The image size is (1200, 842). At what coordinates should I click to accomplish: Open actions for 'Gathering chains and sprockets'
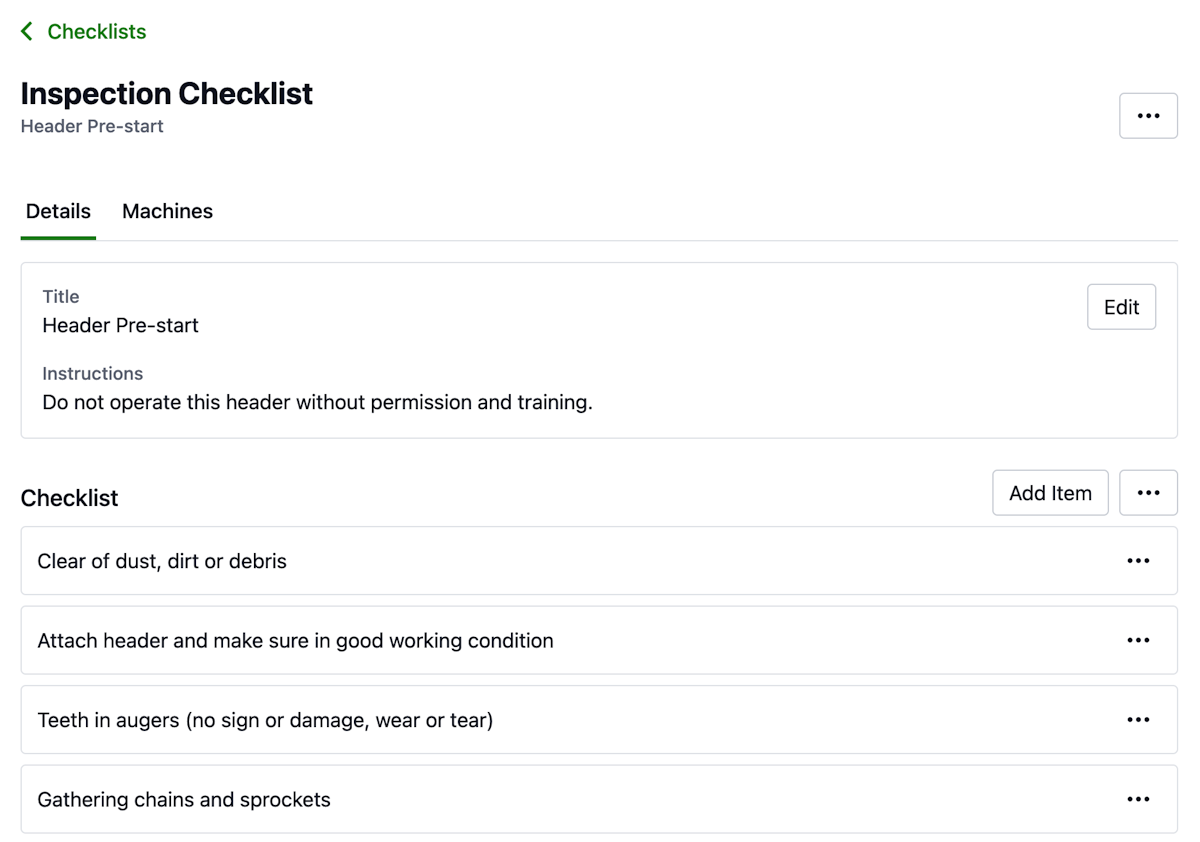(x=1138, y=798)
